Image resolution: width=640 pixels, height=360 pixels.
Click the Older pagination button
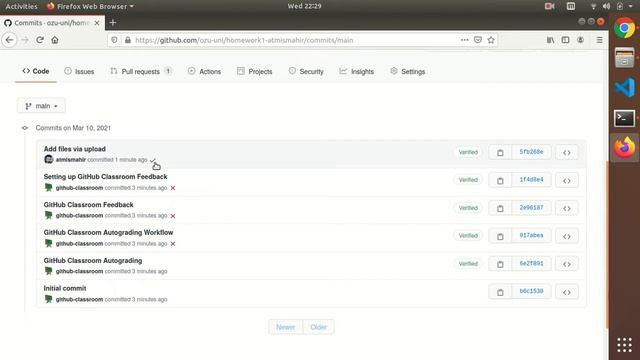click(x=318, y=327)
